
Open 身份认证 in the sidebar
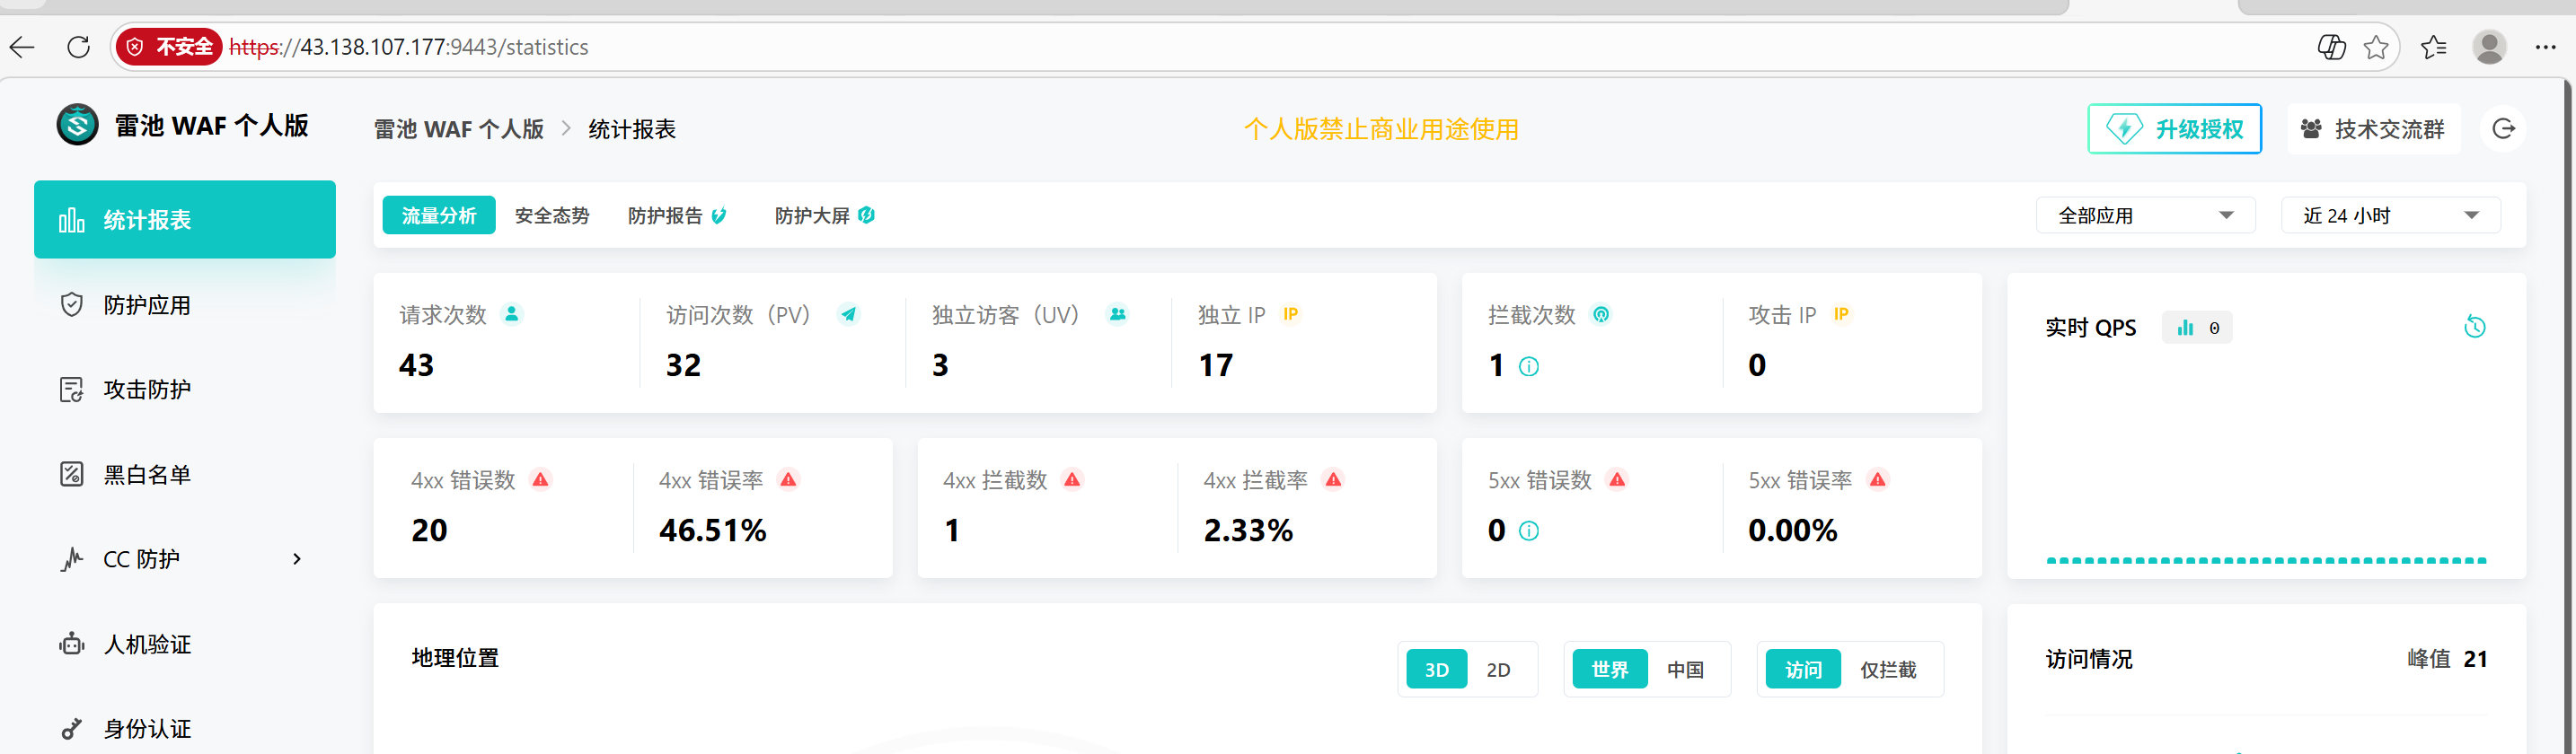(185, 728)
